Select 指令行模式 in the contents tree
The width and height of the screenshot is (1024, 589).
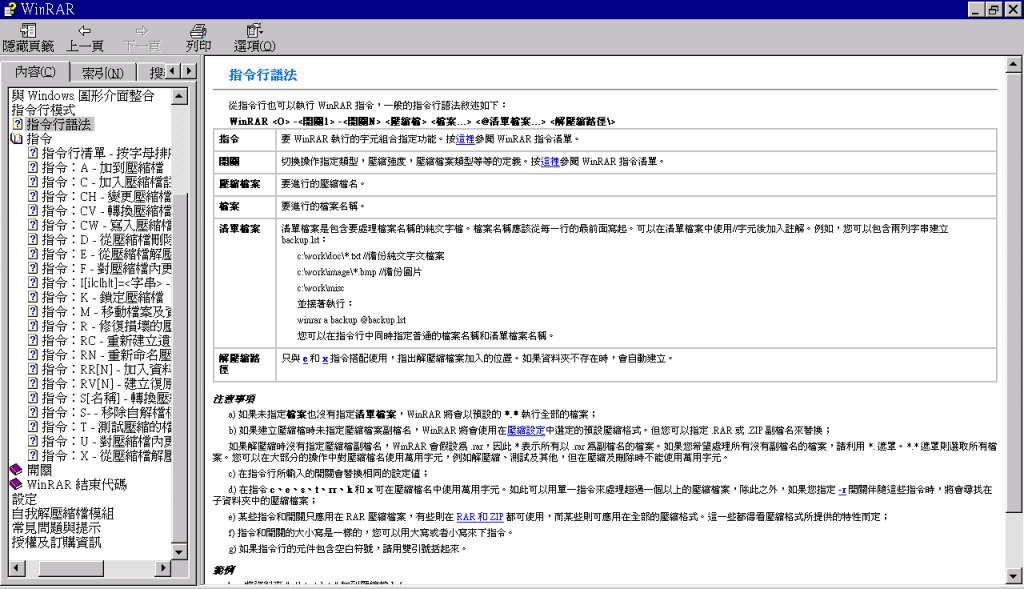pos(43,110)
